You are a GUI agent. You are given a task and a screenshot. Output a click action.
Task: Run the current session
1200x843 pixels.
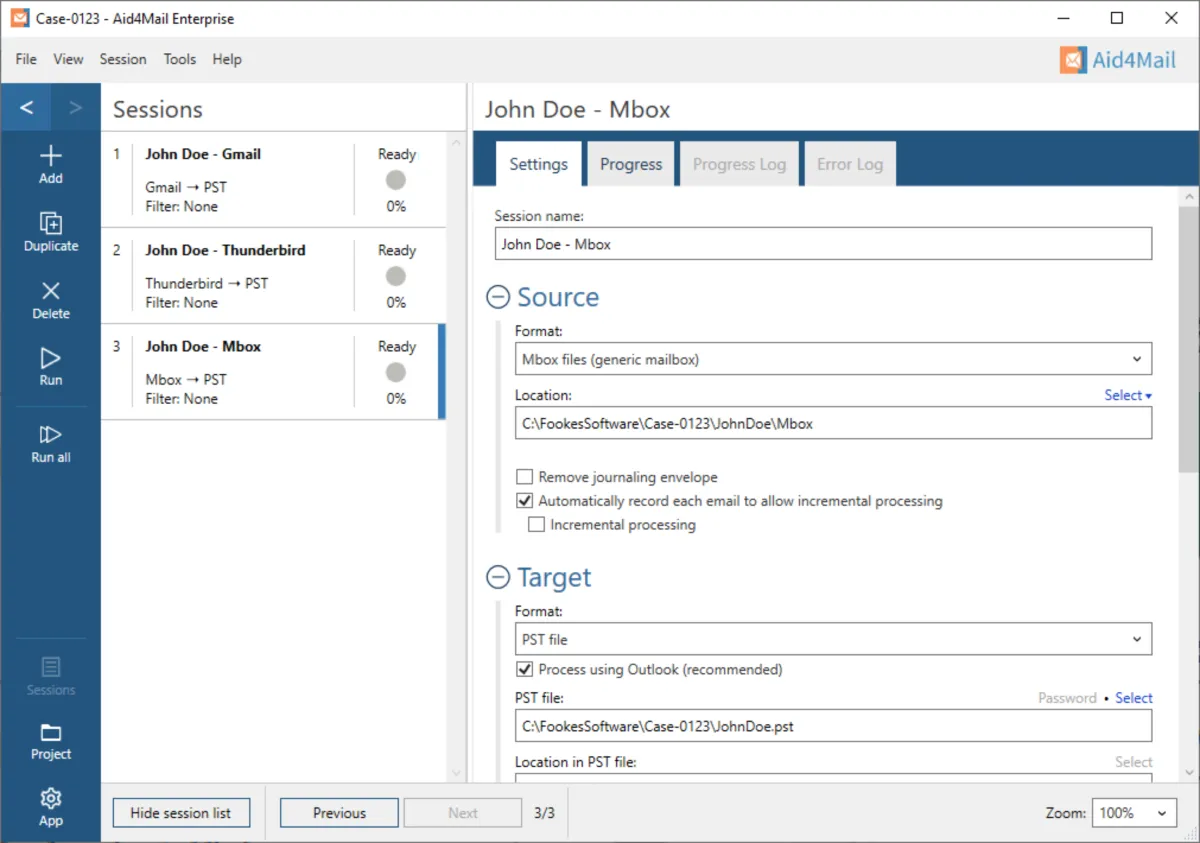(50, 359)
